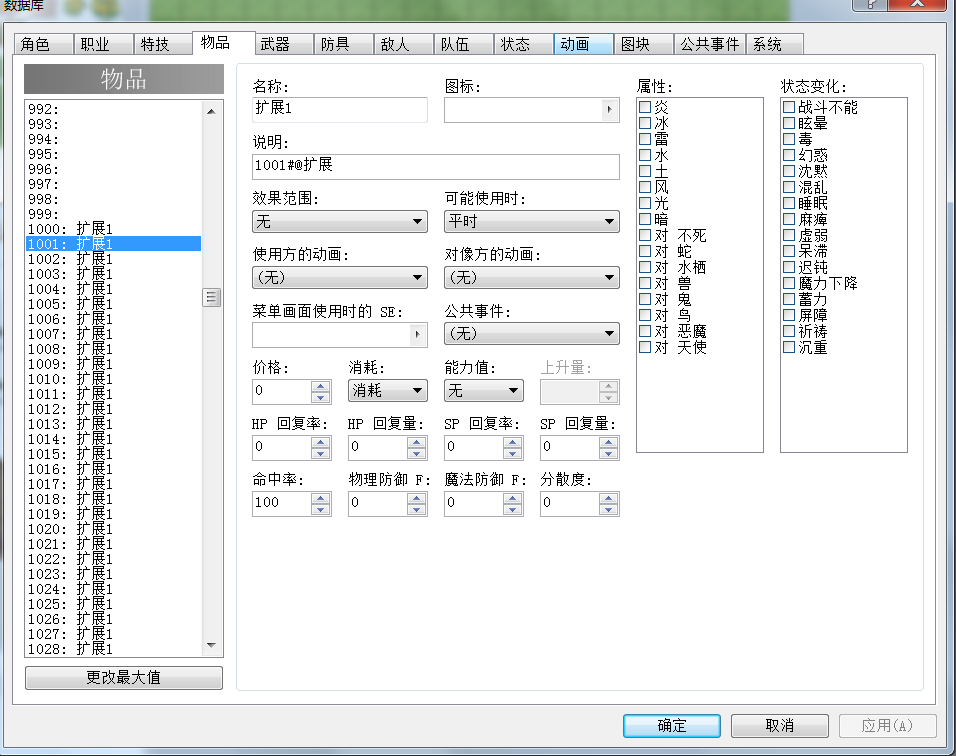Increase HP 回复率 with up arrow

click(x=321, y=441)
